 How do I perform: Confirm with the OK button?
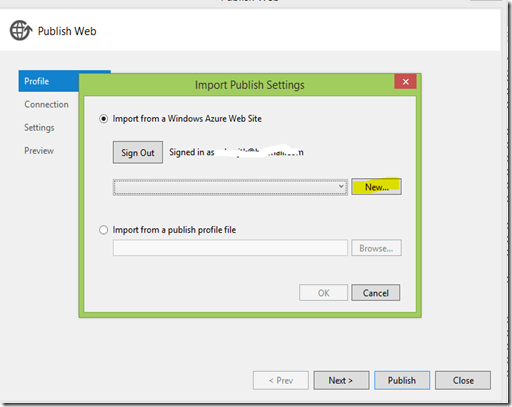(323, 293)
